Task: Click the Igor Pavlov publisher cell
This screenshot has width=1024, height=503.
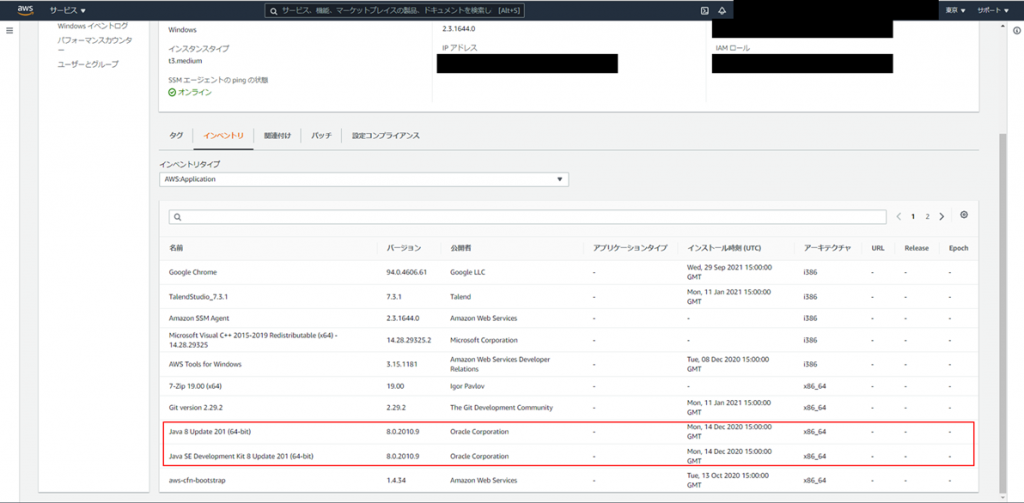Action: pos(468,386)
